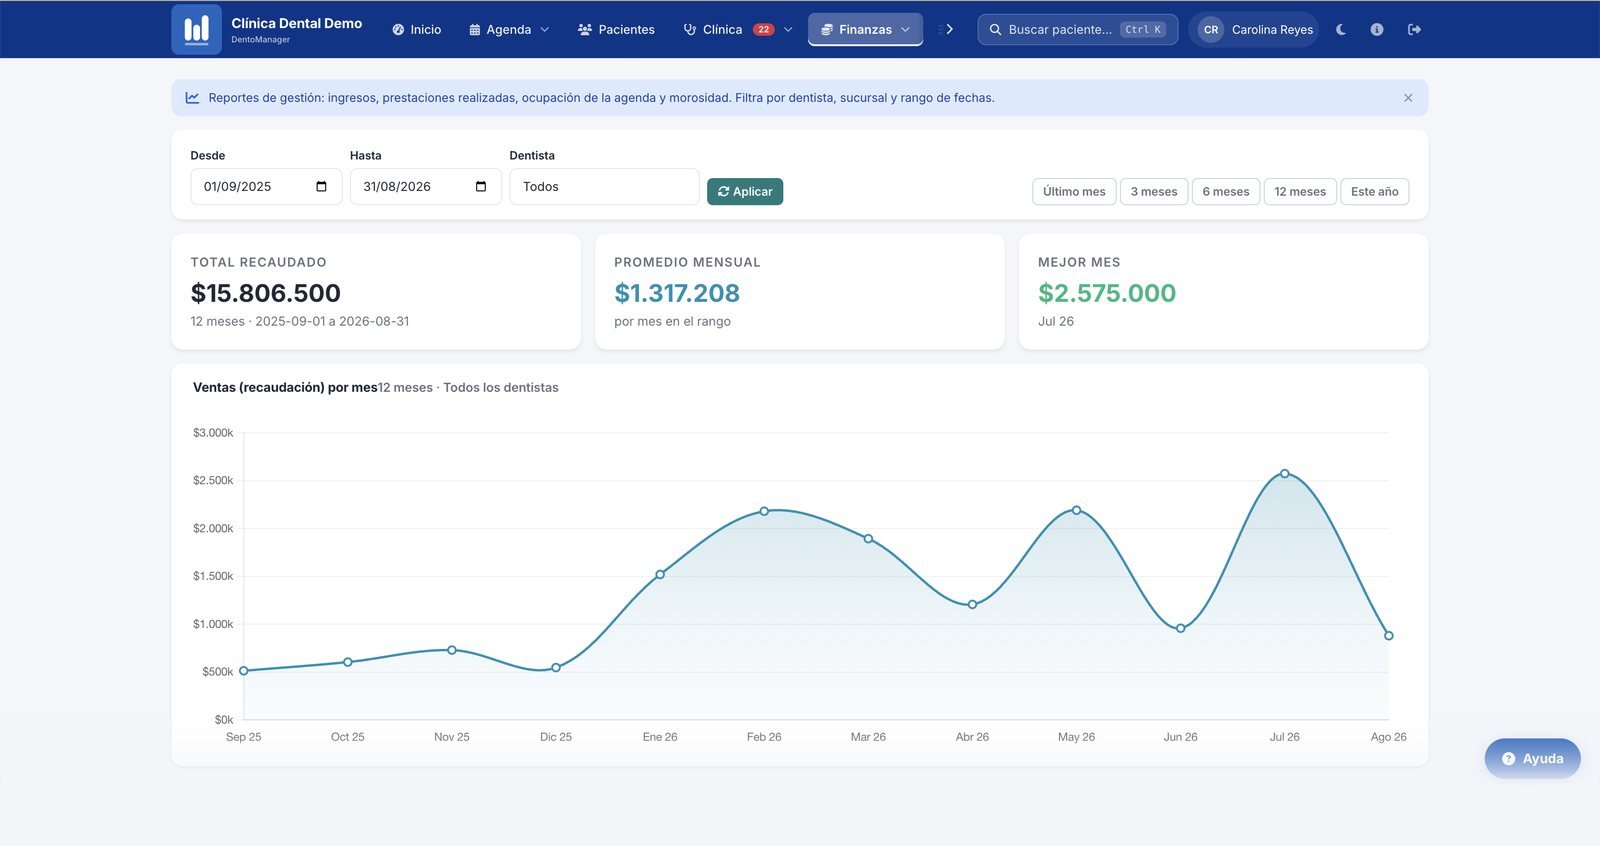This screenshot has width=1600, height=846.
Task: Select the Este año range preset
Action: (1375, 192)
